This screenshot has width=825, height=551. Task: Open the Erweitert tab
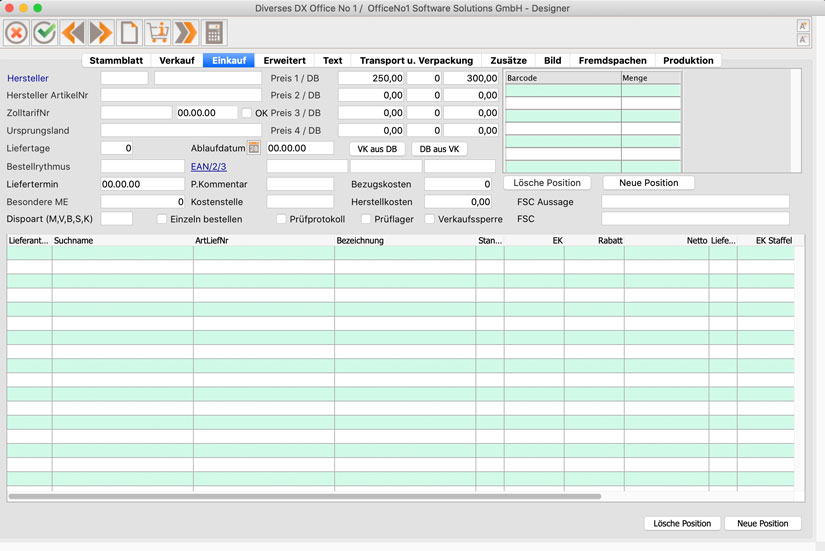284,61
